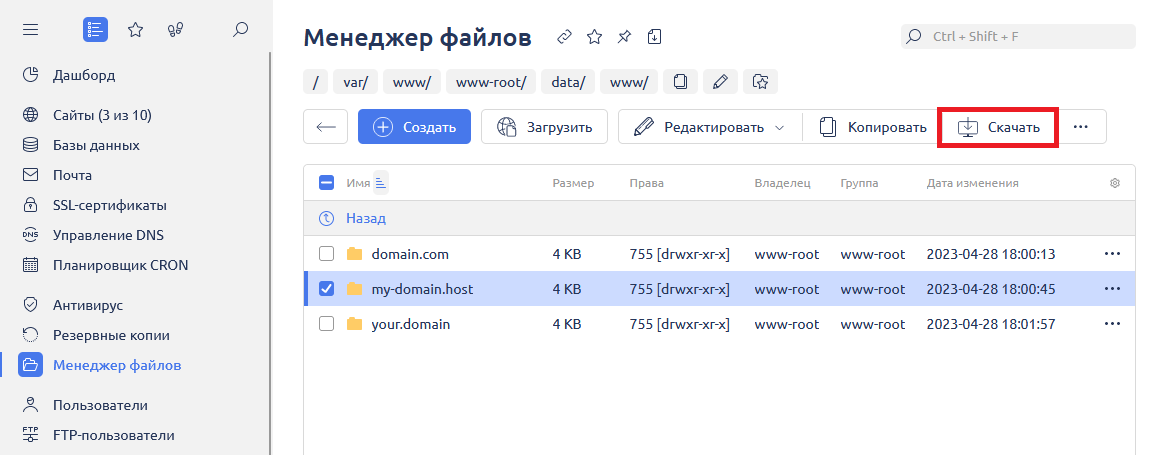Image resolution: width=1152 pixels, height=455 pixels.
Task: Click the Назад link in the file list
Action: click(x=366, y=218)
